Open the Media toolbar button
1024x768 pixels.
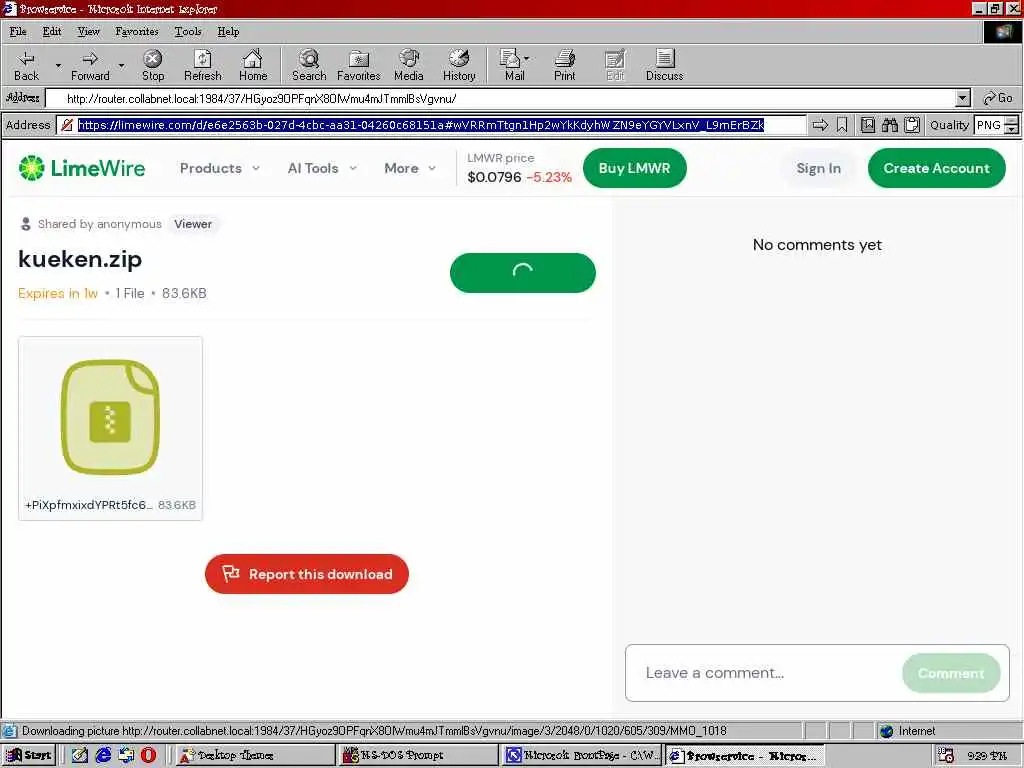click(409, 65)
